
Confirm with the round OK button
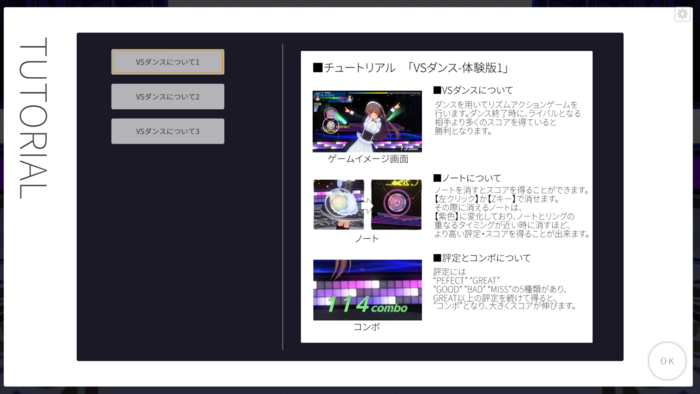(x=667, y=361)
